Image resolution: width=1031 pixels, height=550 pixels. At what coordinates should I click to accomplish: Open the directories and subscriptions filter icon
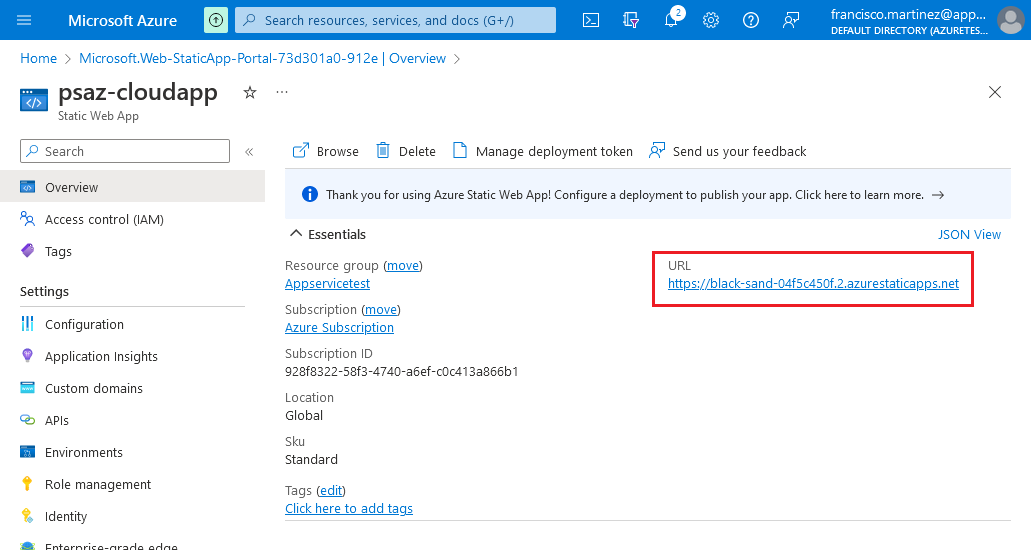[631, 20]
